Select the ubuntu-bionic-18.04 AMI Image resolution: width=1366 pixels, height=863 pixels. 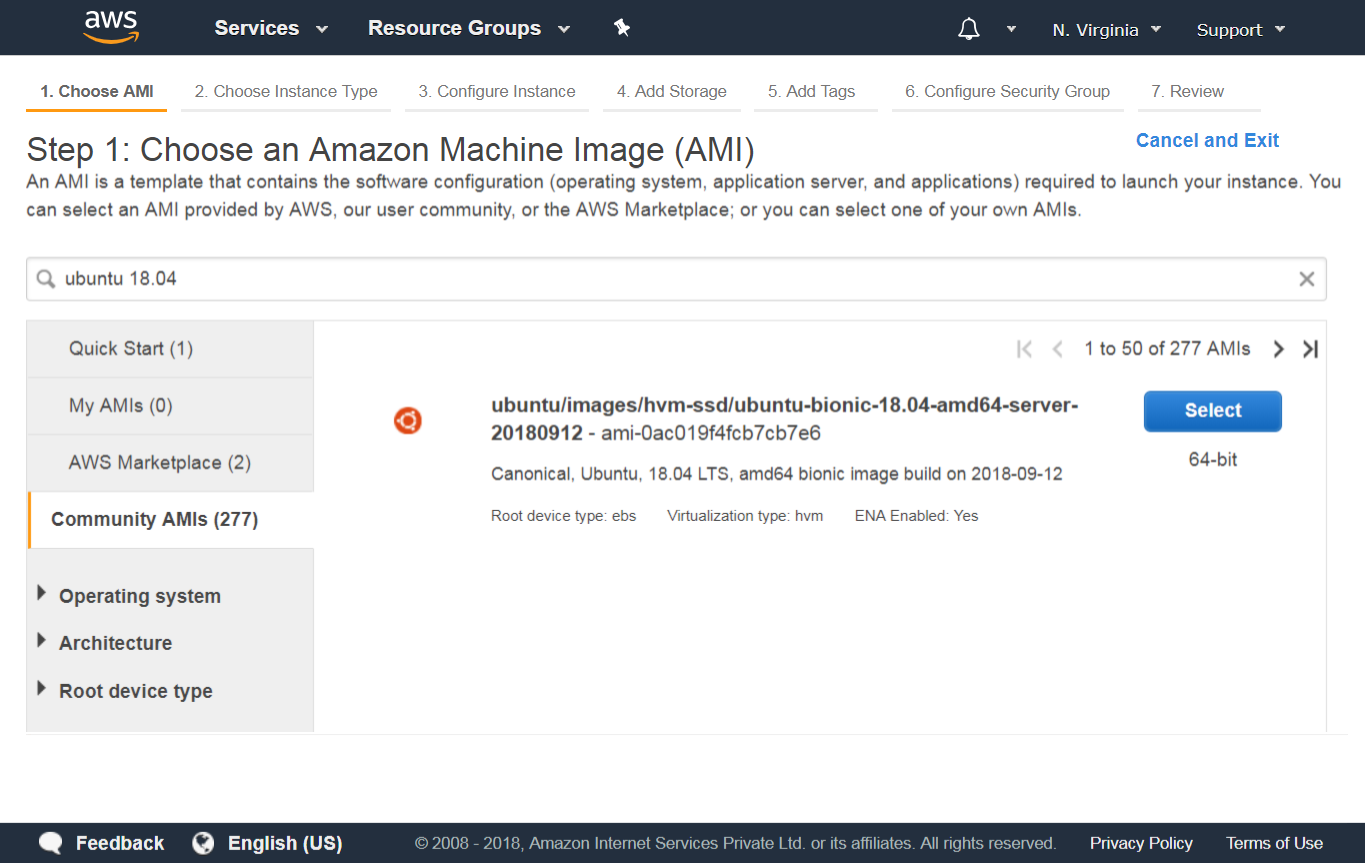[x=1212, y=411]
